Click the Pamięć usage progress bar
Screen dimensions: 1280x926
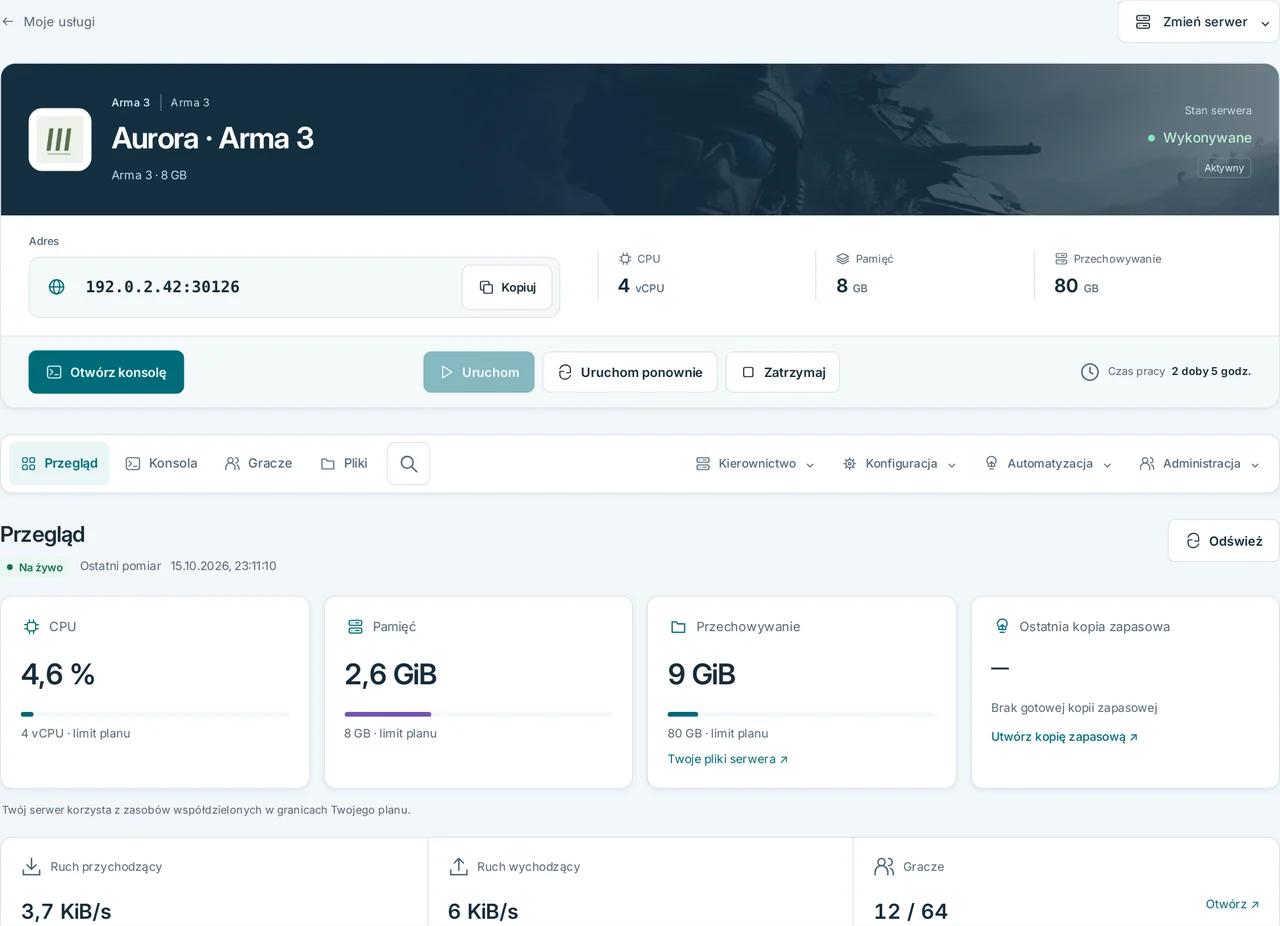478,714
